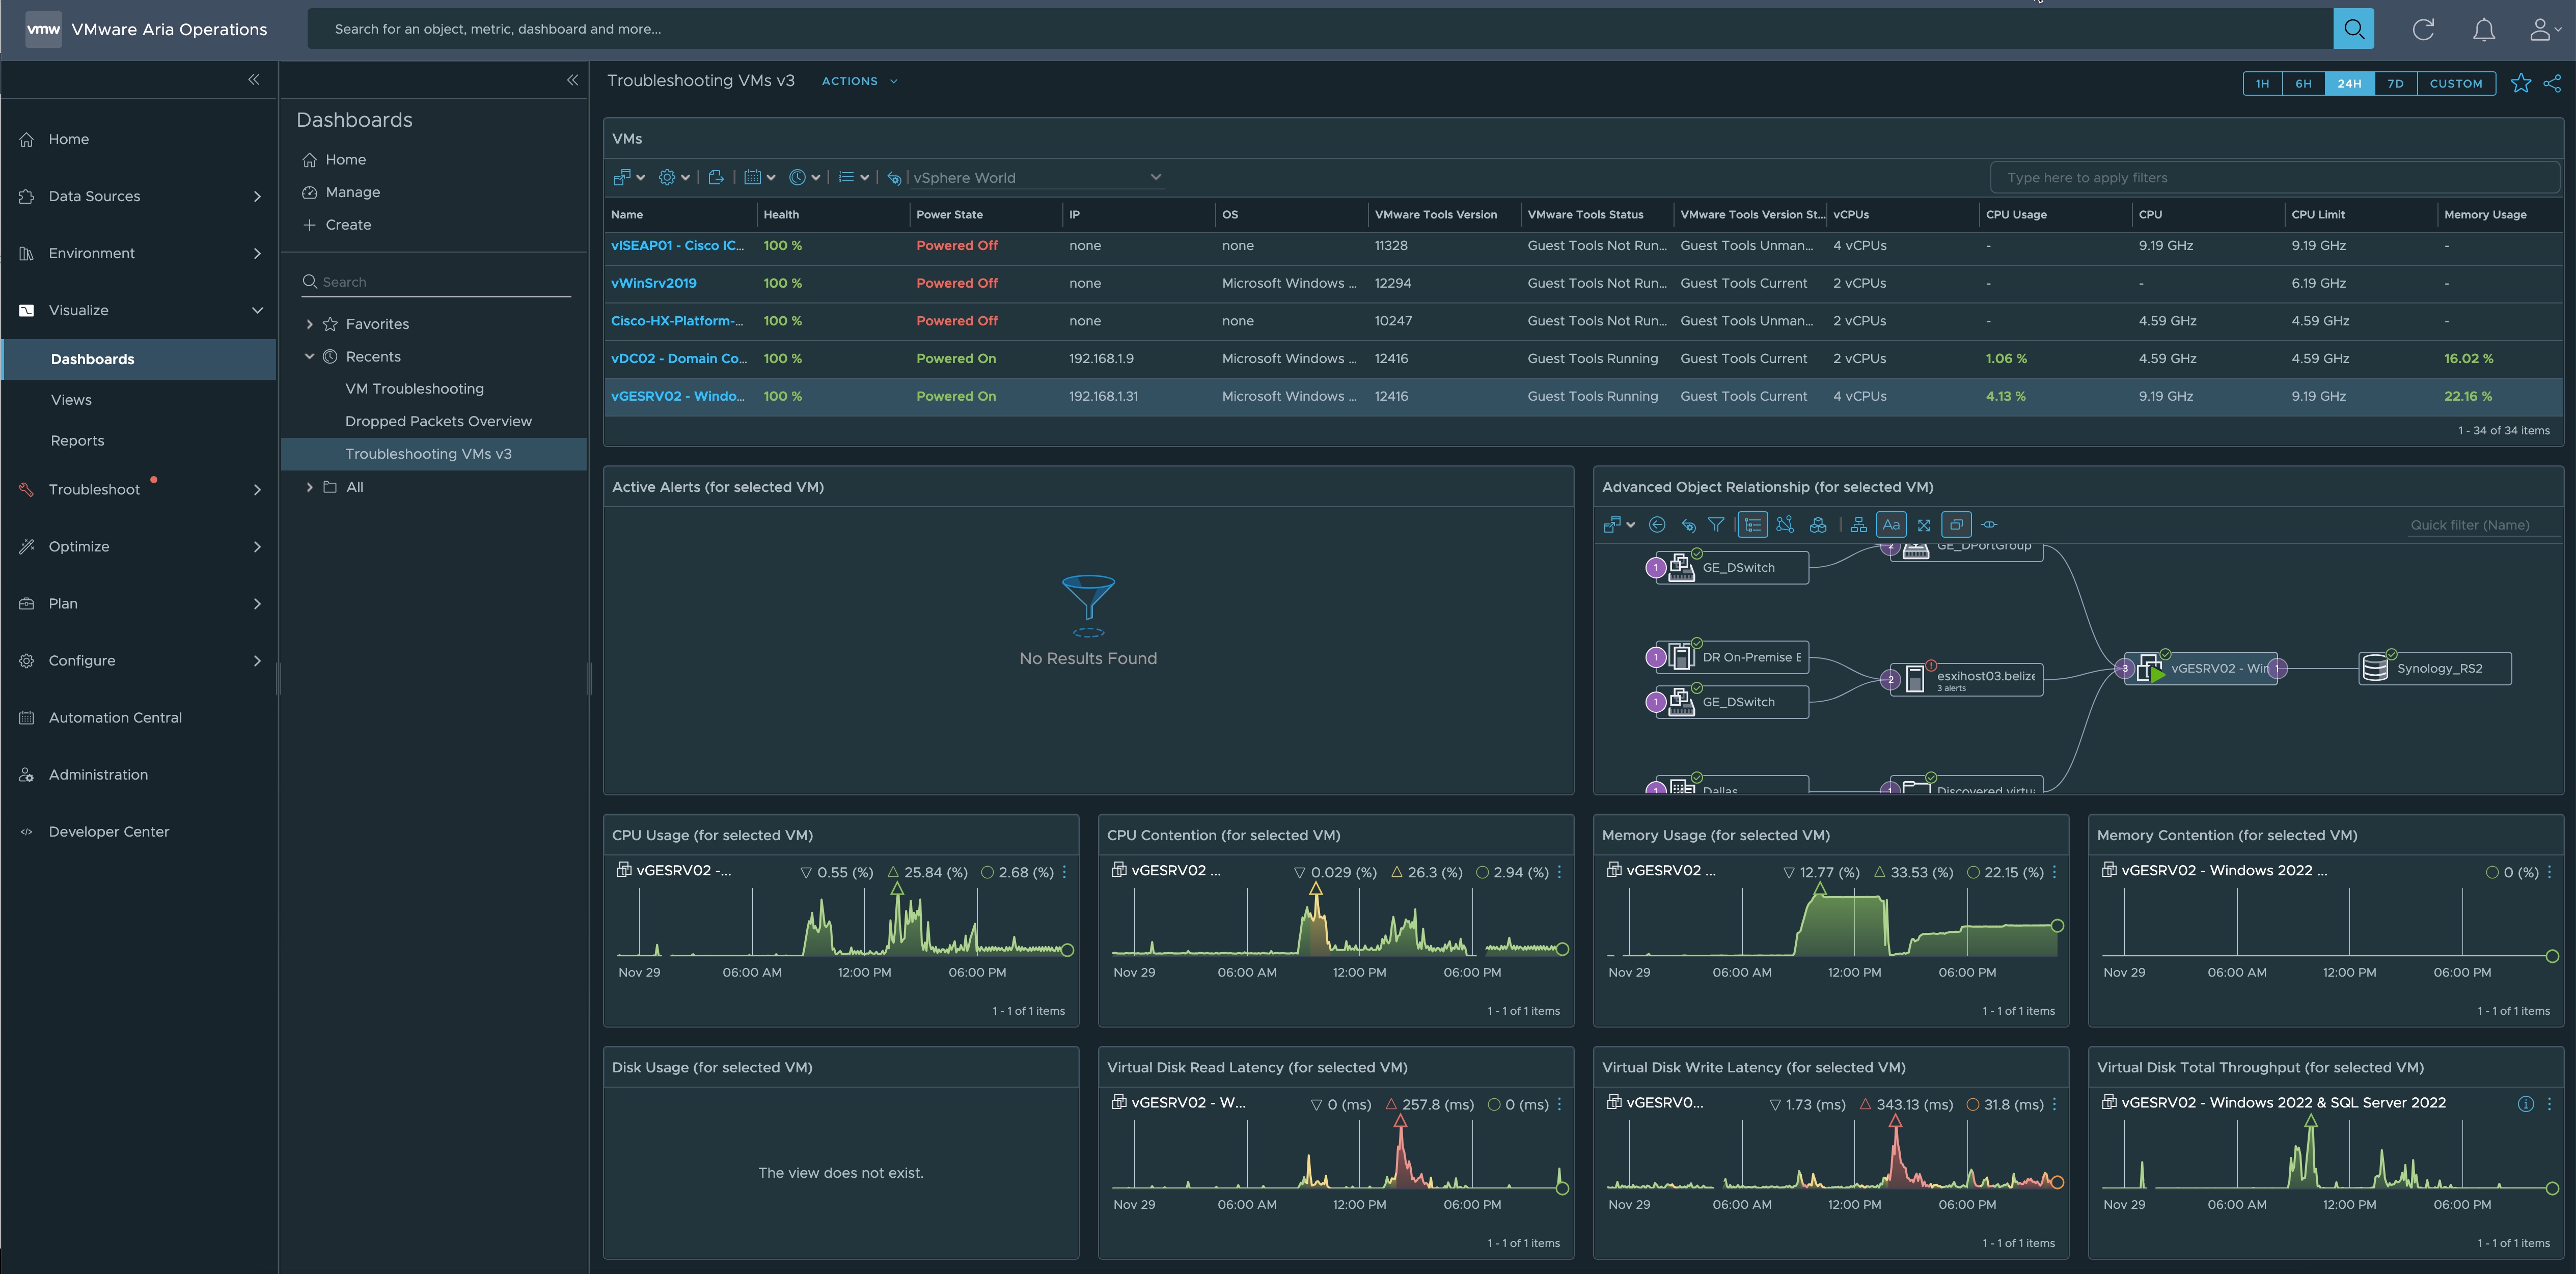Open the vWinSrv2019 VM link
This screenshot has height=1274, width=2576.
(x=653, y=283)
